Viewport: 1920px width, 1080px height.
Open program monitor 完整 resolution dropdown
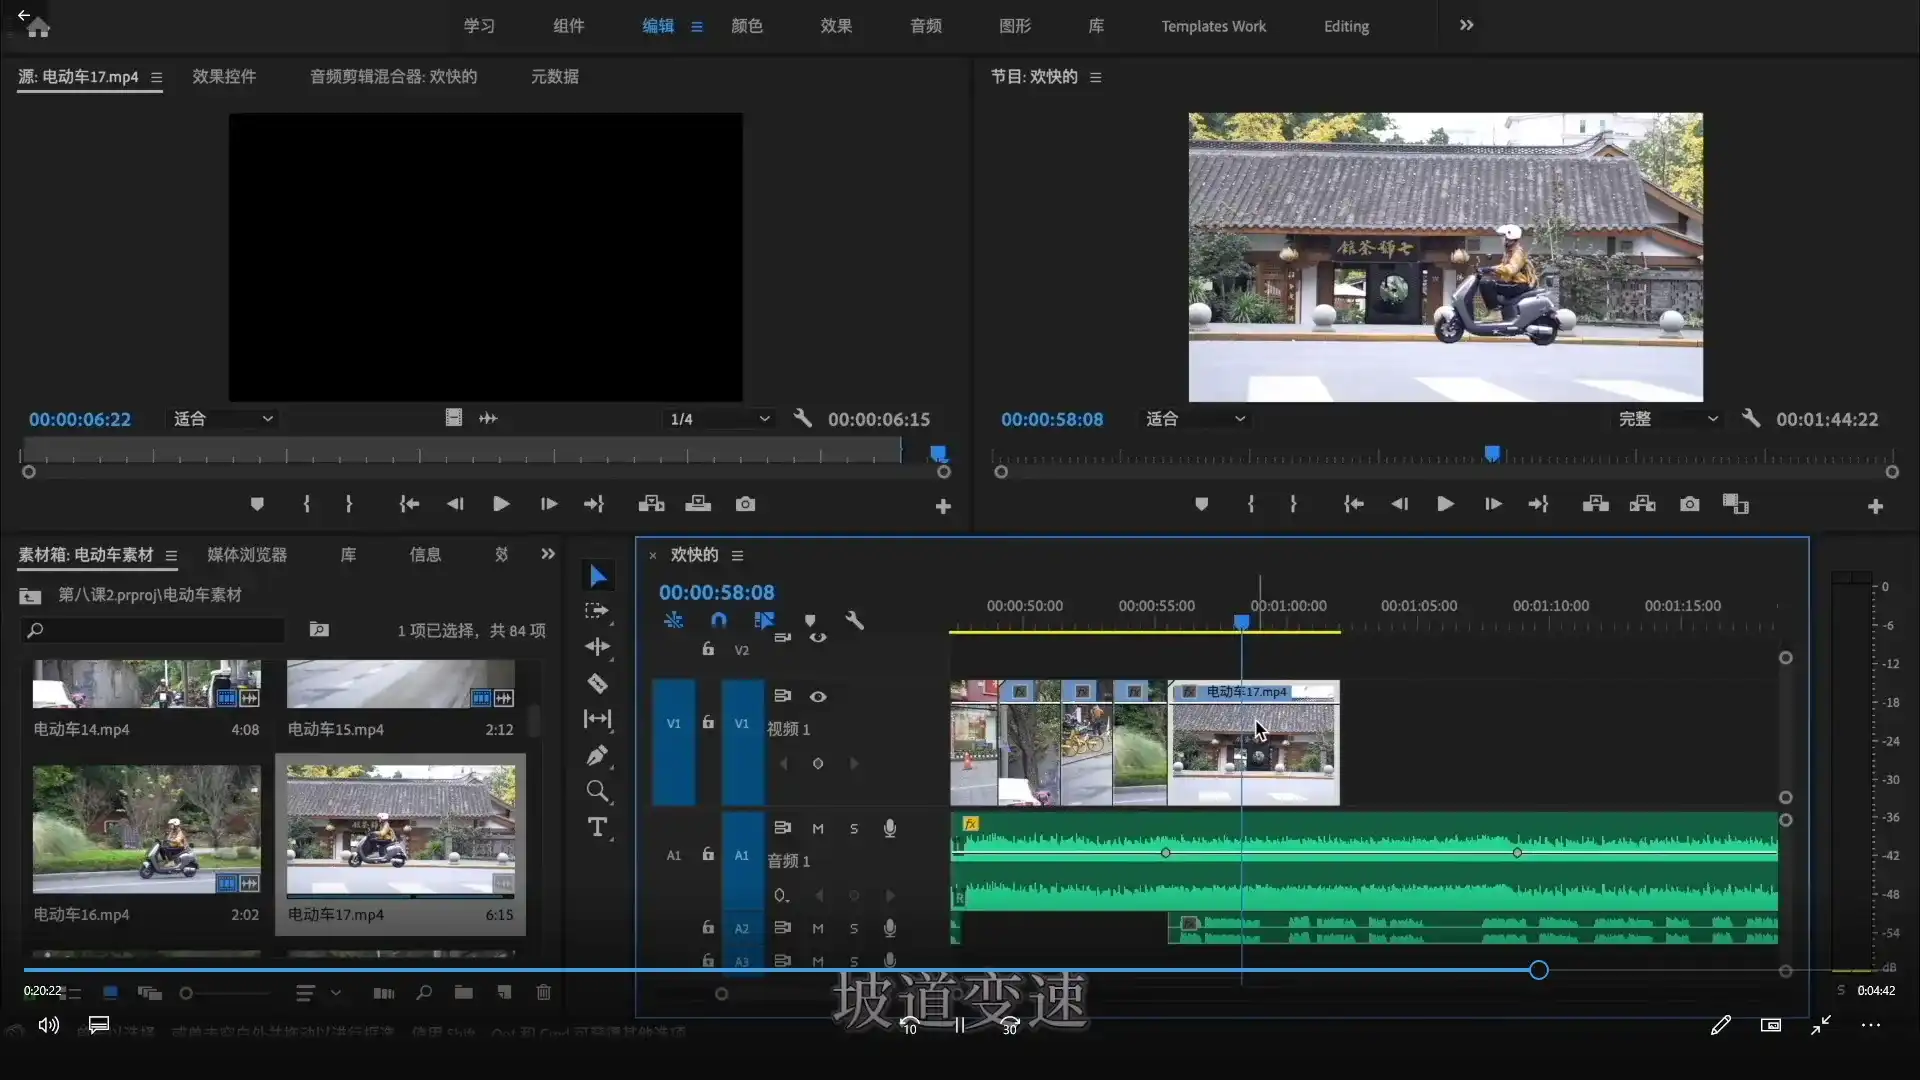coord(1668,419)
